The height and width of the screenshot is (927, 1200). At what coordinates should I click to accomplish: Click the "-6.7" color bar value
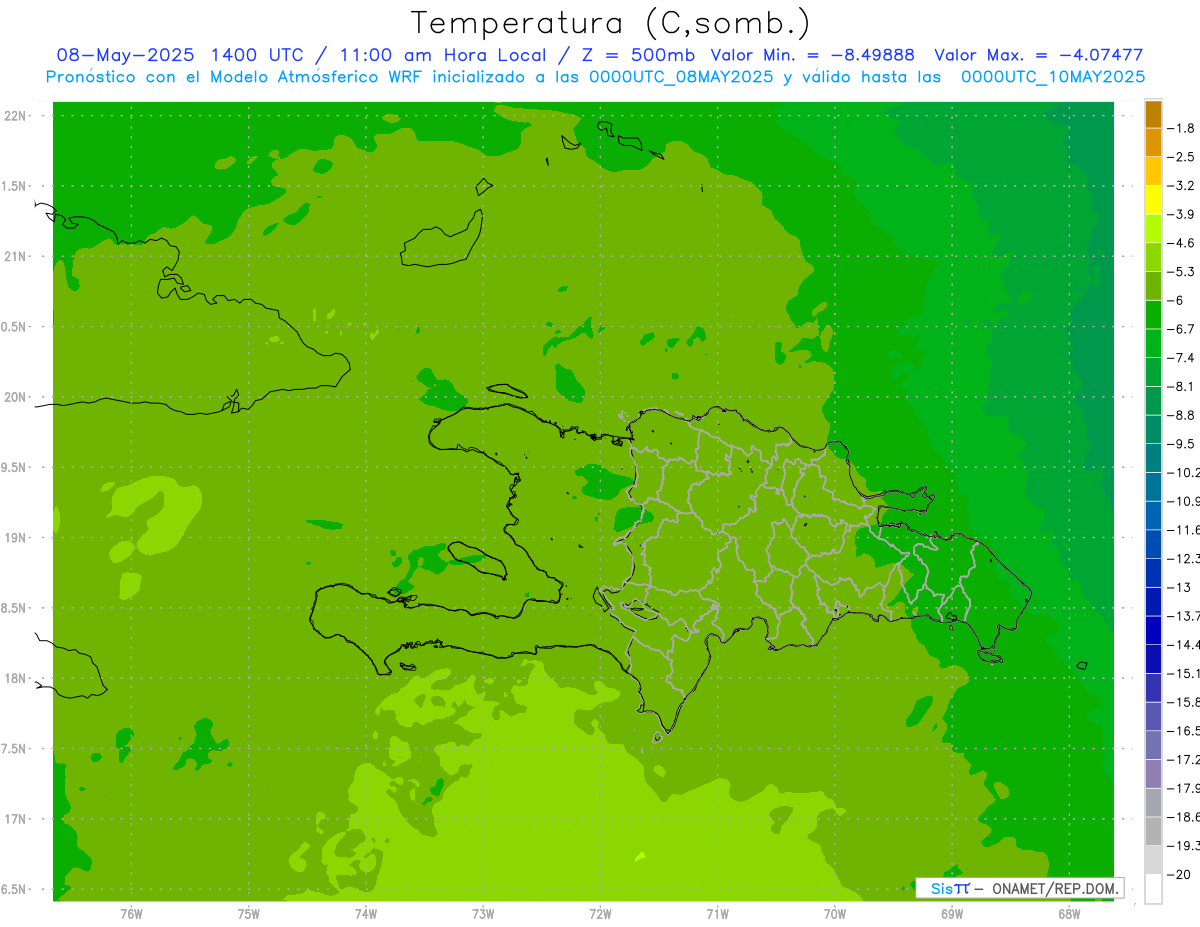click(x=1181, y=329)
